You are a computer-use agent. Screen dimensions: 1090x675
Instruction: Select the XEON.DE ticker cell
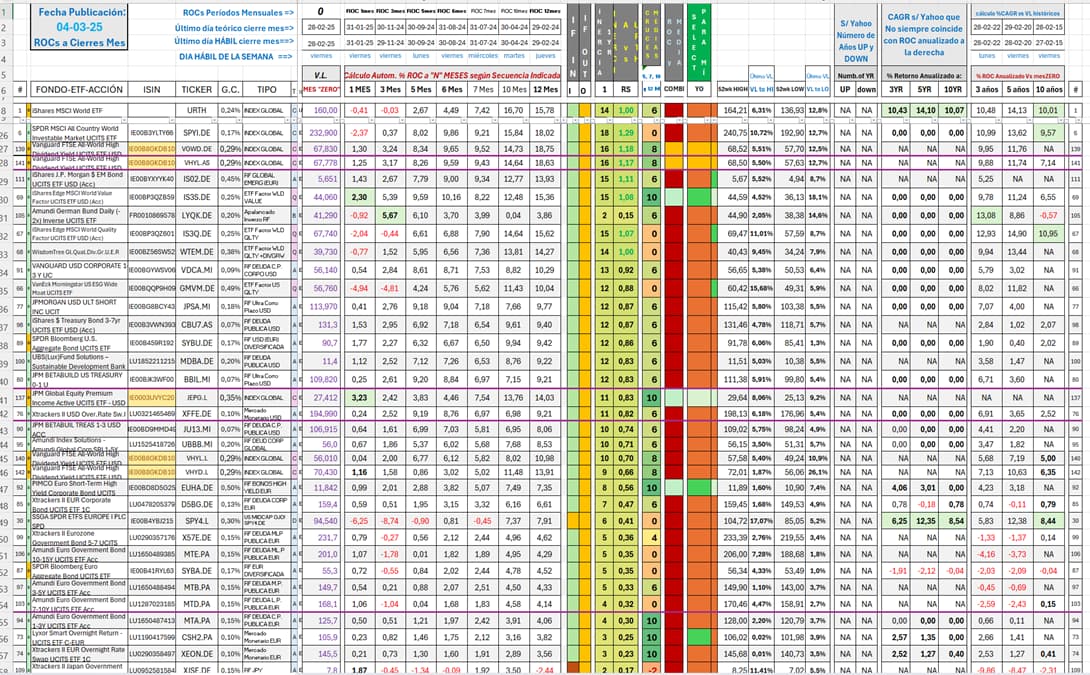(197, 654)
